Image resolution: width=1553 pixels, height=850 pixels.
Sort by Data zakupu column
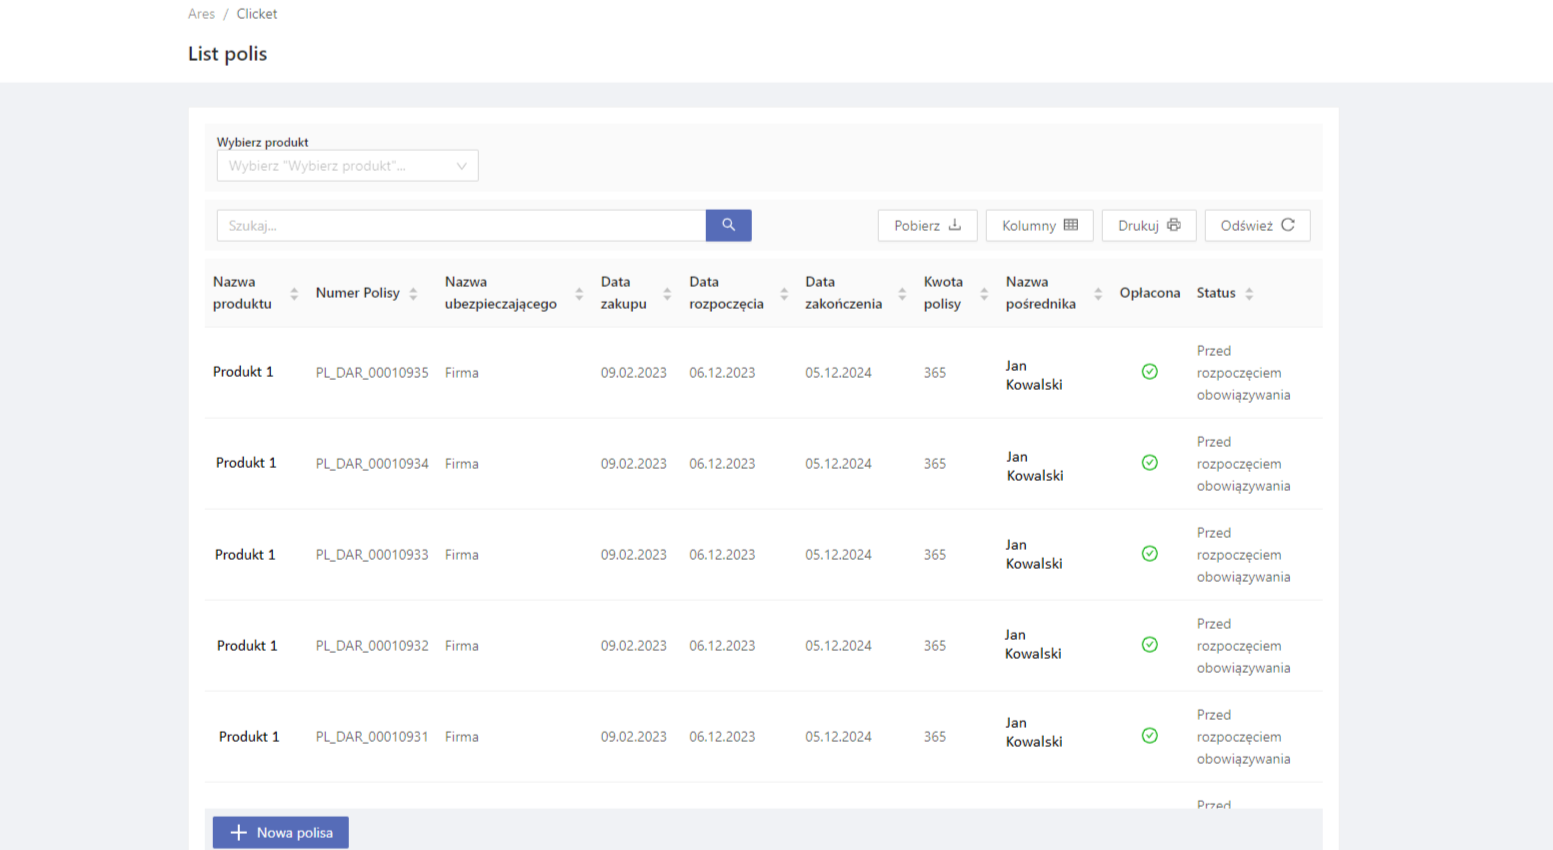pyautogui.click(x=667, y=293)
